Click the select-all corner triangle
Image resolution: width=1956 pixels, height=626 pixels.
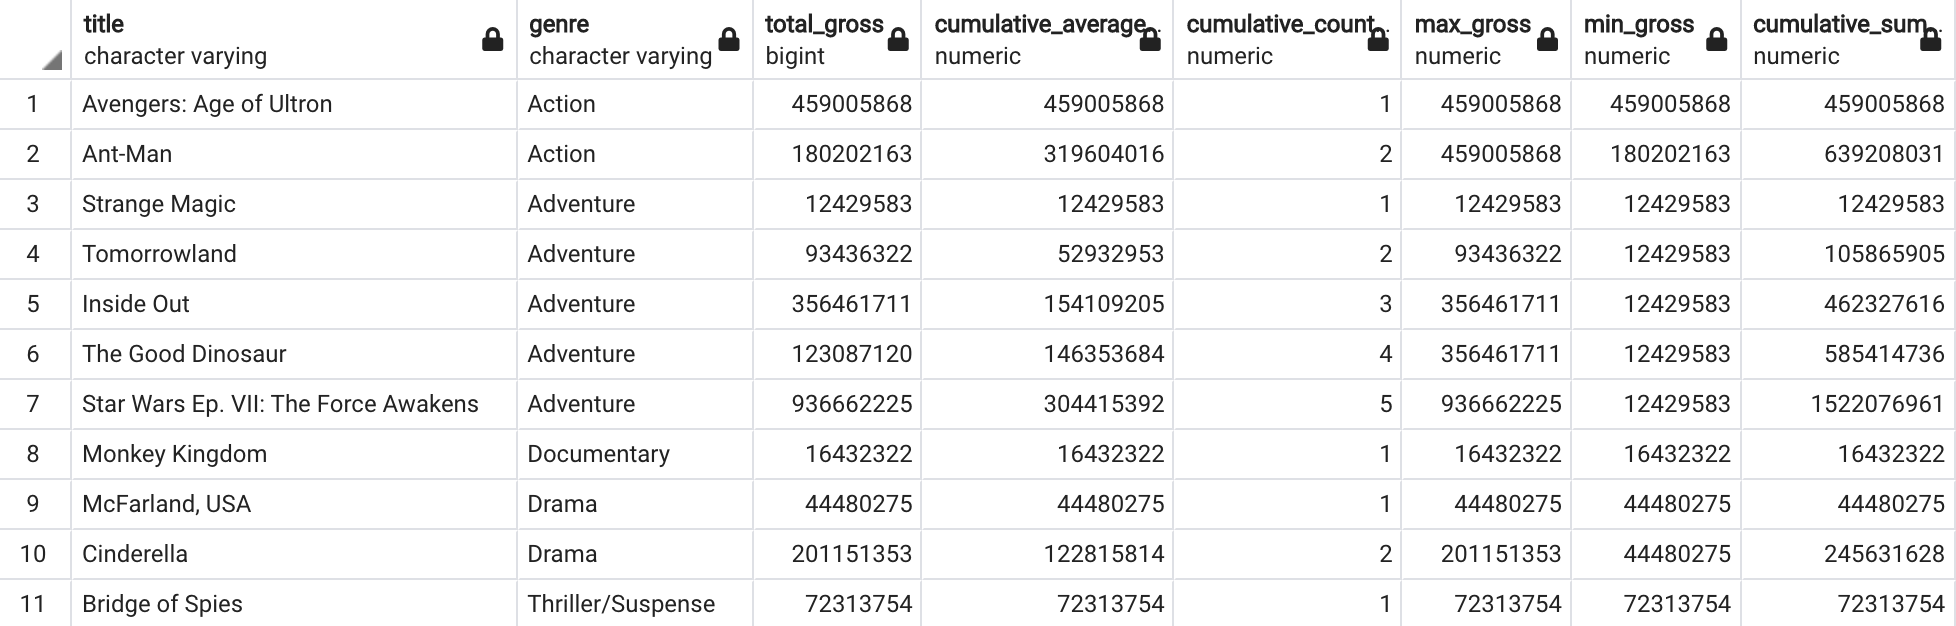coord(52,62)
